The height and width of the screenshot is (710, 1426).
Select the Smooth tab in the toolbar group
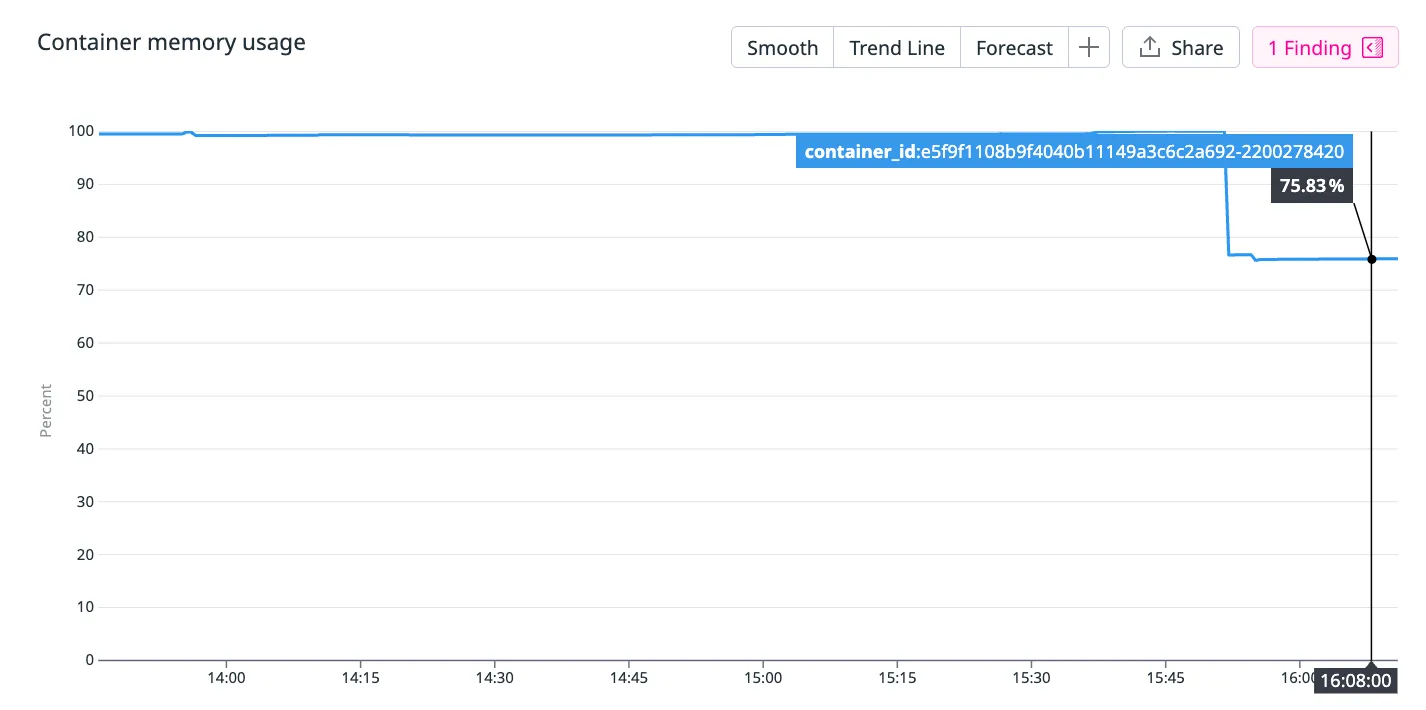tap(782, 47)
